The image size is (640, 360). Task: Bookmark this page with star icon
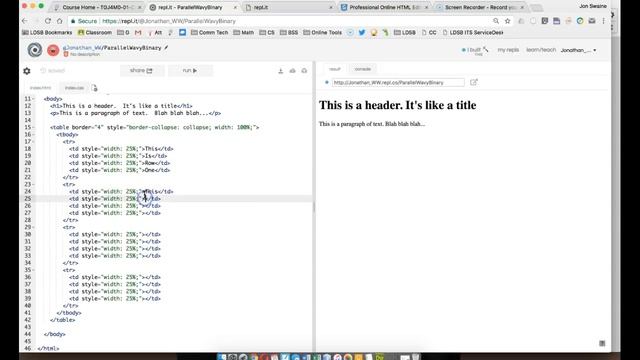pyautogui.click(x=507, y=21)
